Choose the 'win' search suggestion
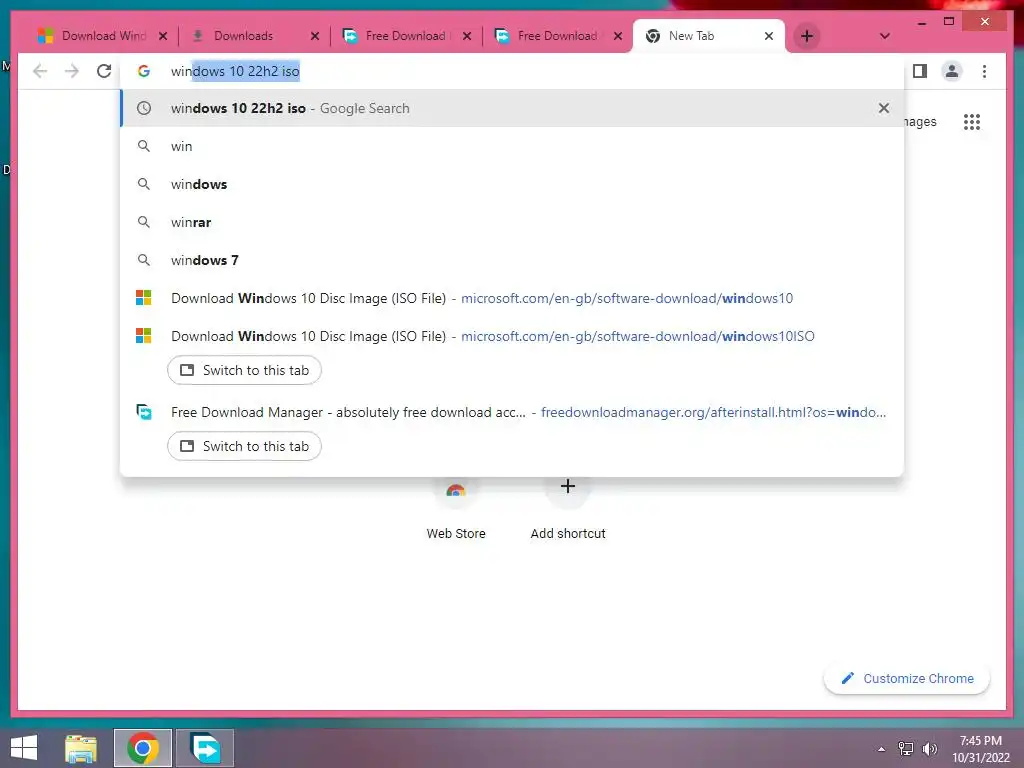Viewport: 1024px width, 768px height. [x=512, y=146]
